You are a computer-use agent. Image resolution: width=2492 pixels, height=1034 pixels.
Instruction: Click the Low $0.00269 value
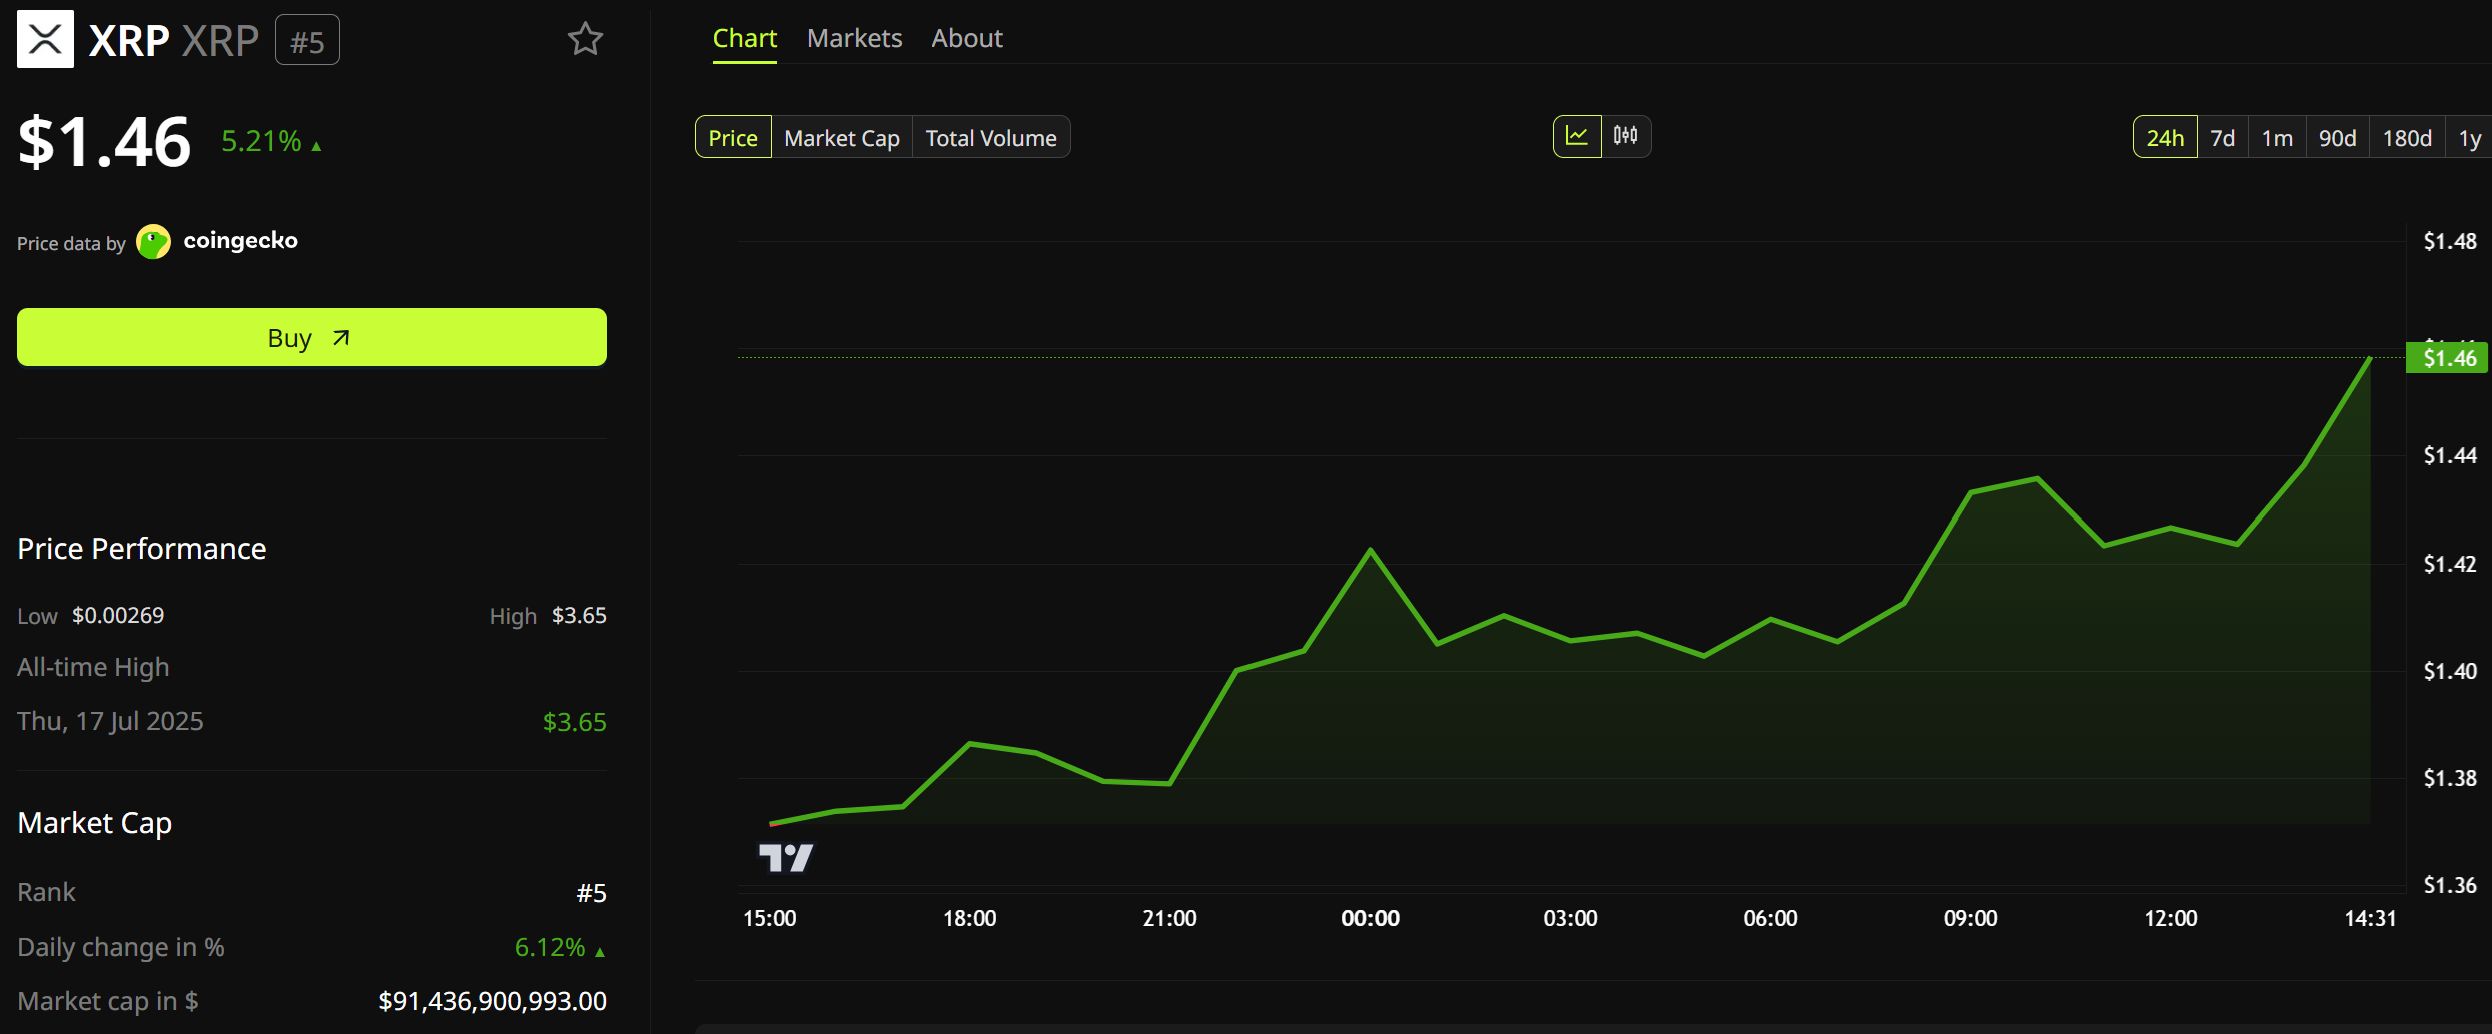pyautogui.click(x=118, y=615)
